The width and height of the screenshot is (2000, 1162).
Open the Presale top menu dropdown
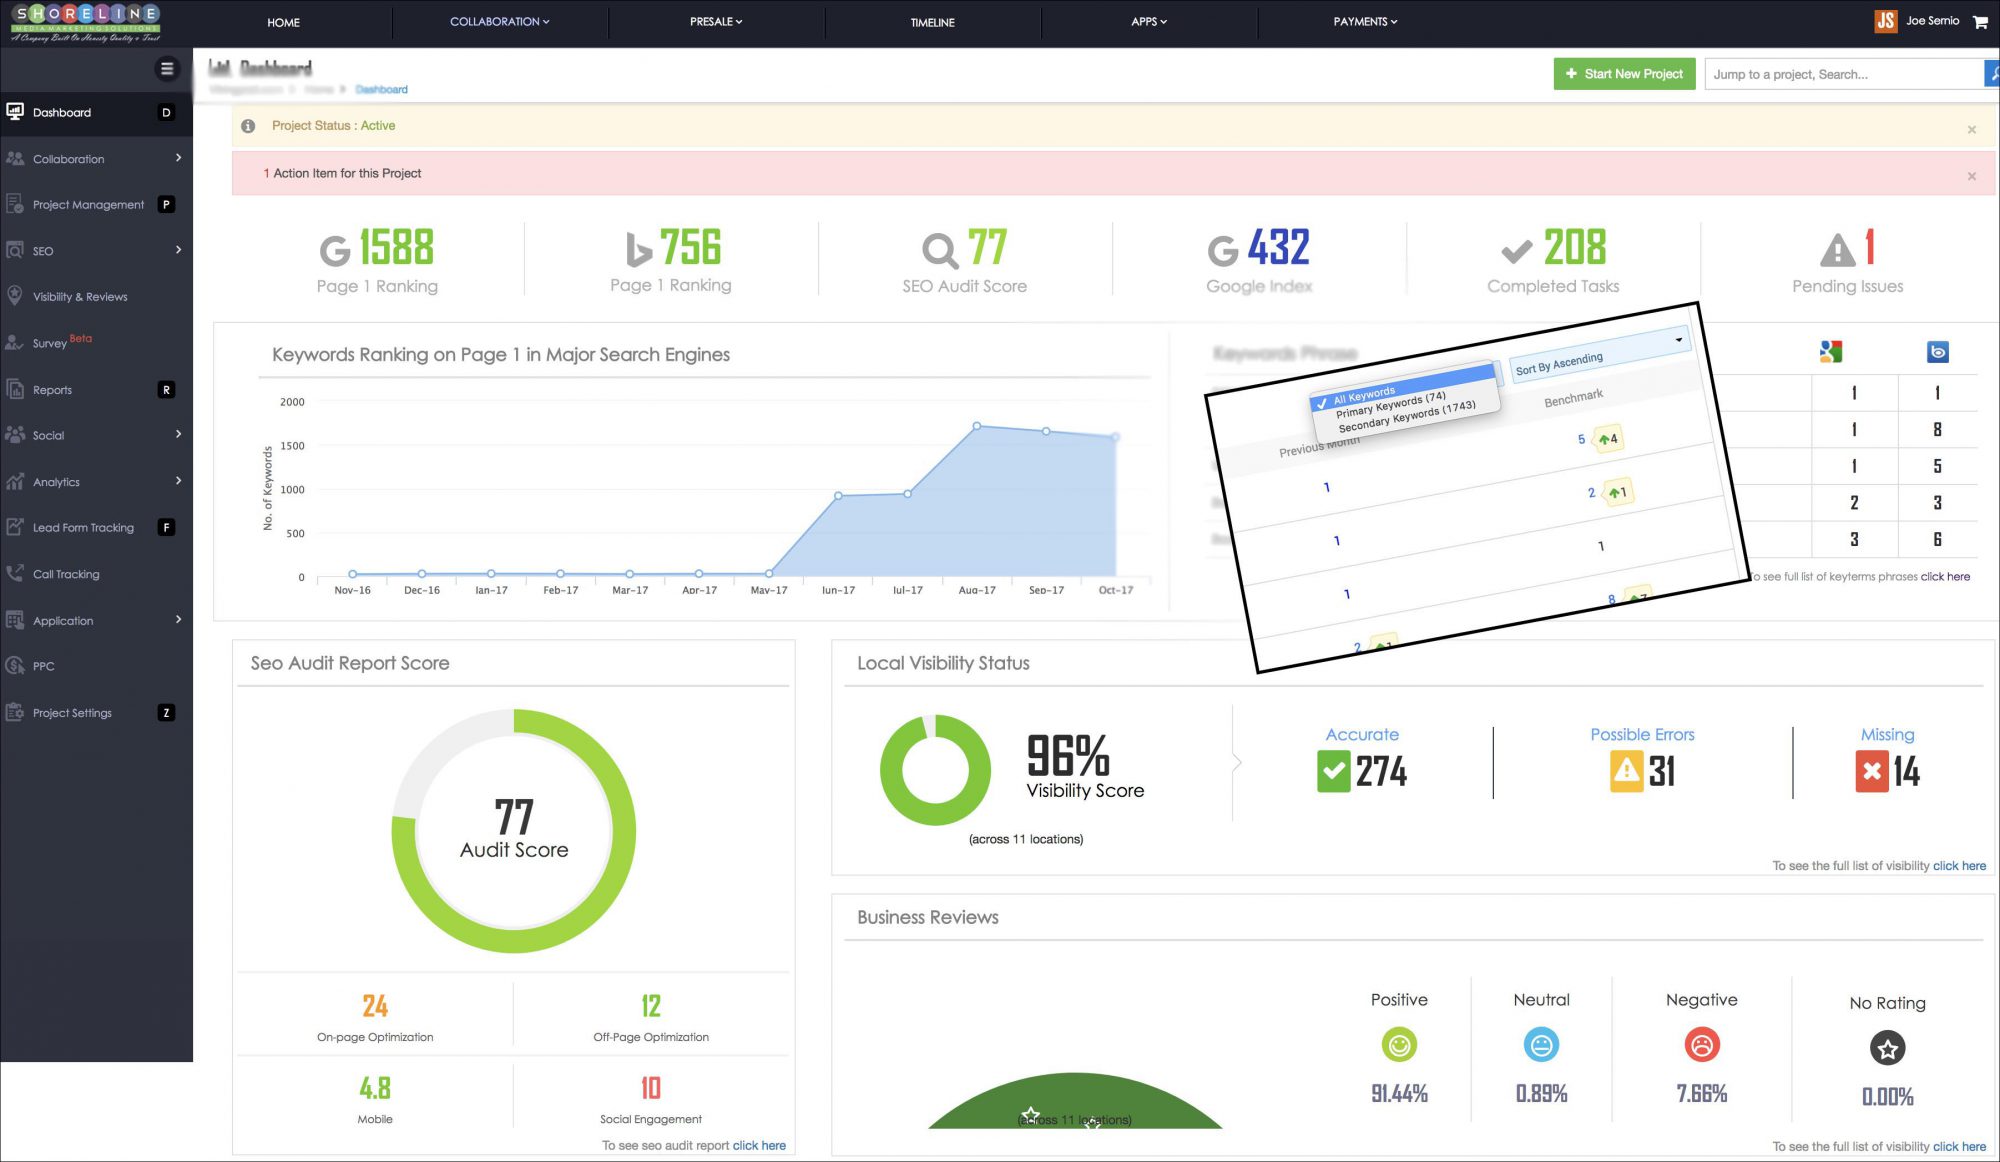pos(716,22)
